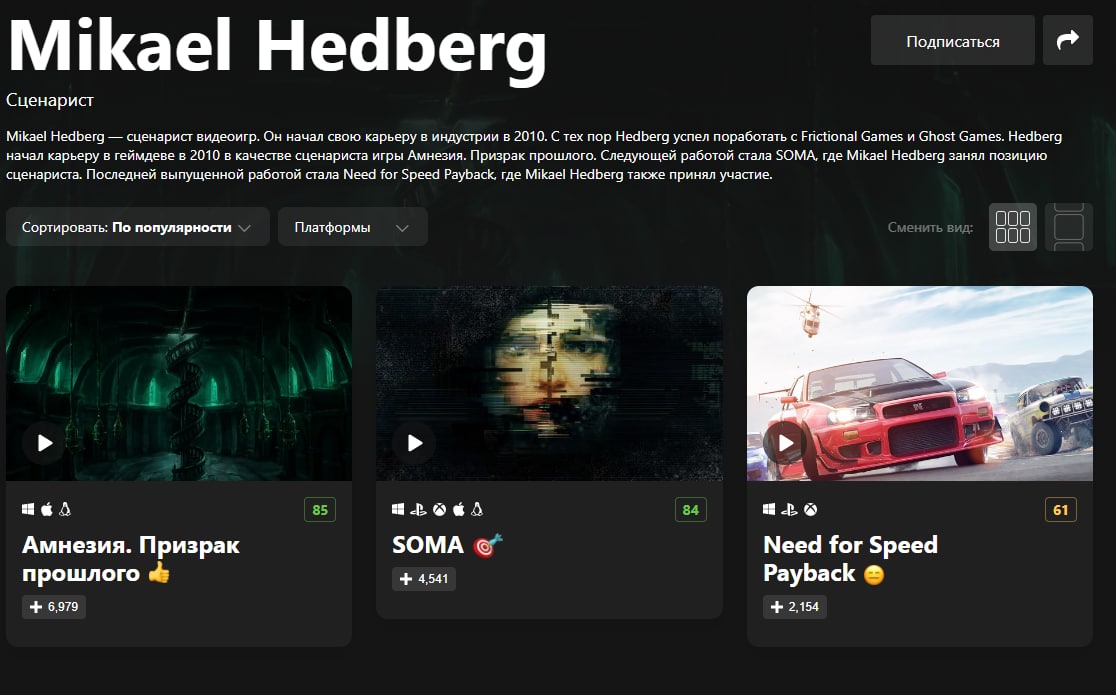Expand the Платформы filter dropdown
Viewport: 1116px width, 695px height.
[352, 227]
